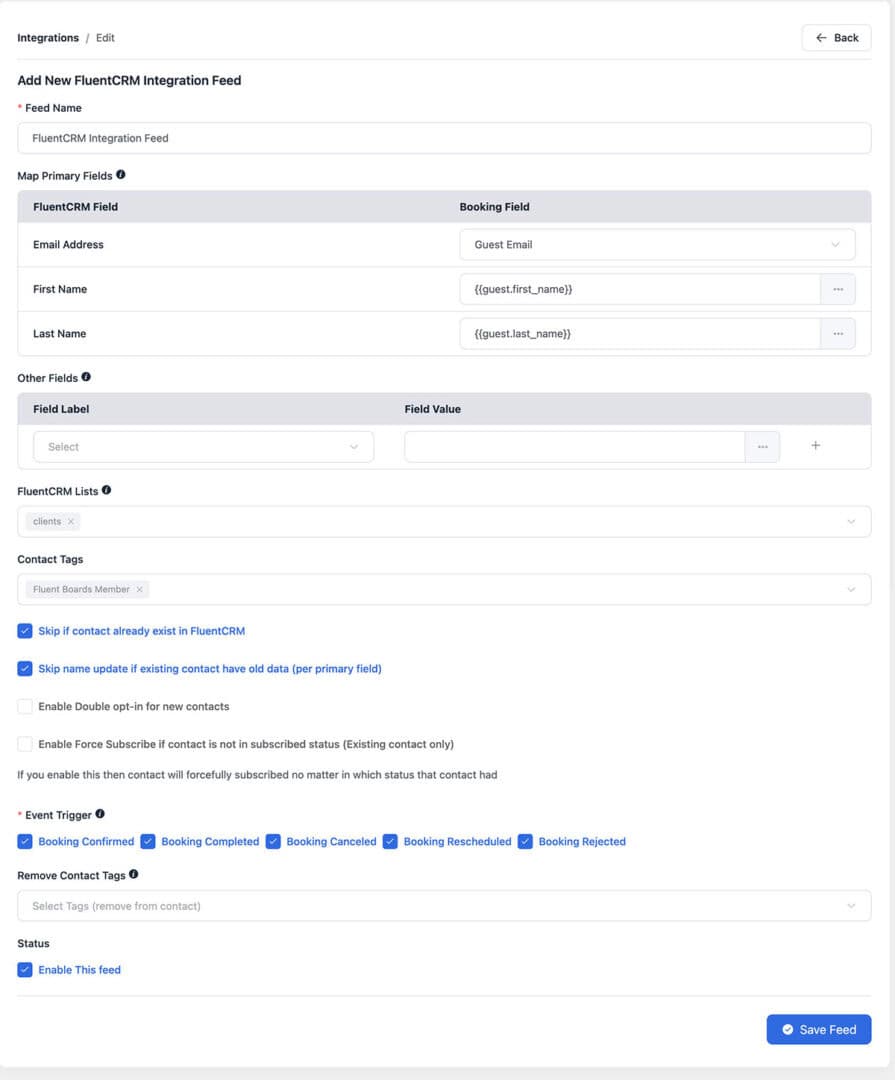Enable Force Subscribe checkbox
Image resolution: width=895 pixels, height=1080 pixels.
pyautogui.click(x=25, y=745)
